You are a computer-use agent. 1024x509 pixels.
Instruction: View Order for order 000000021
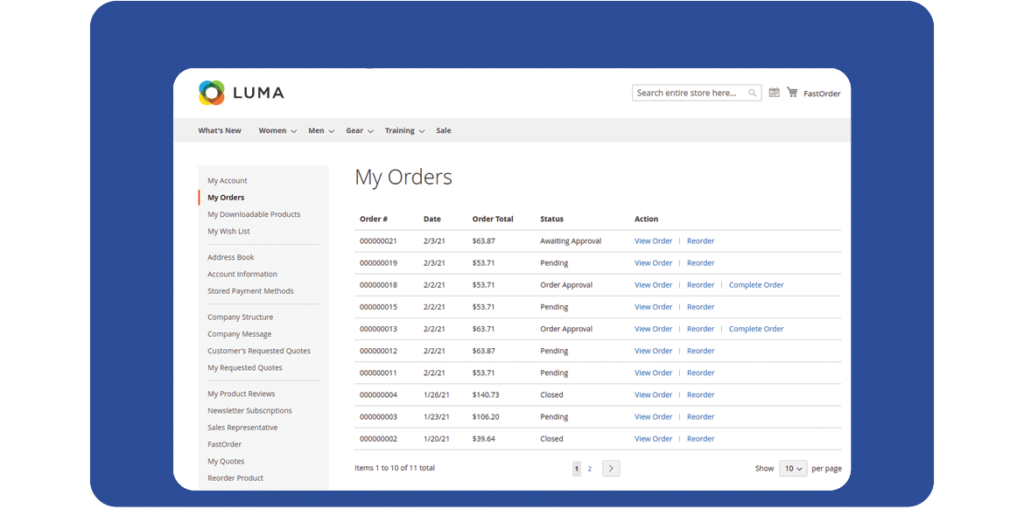tap(653, 241)
